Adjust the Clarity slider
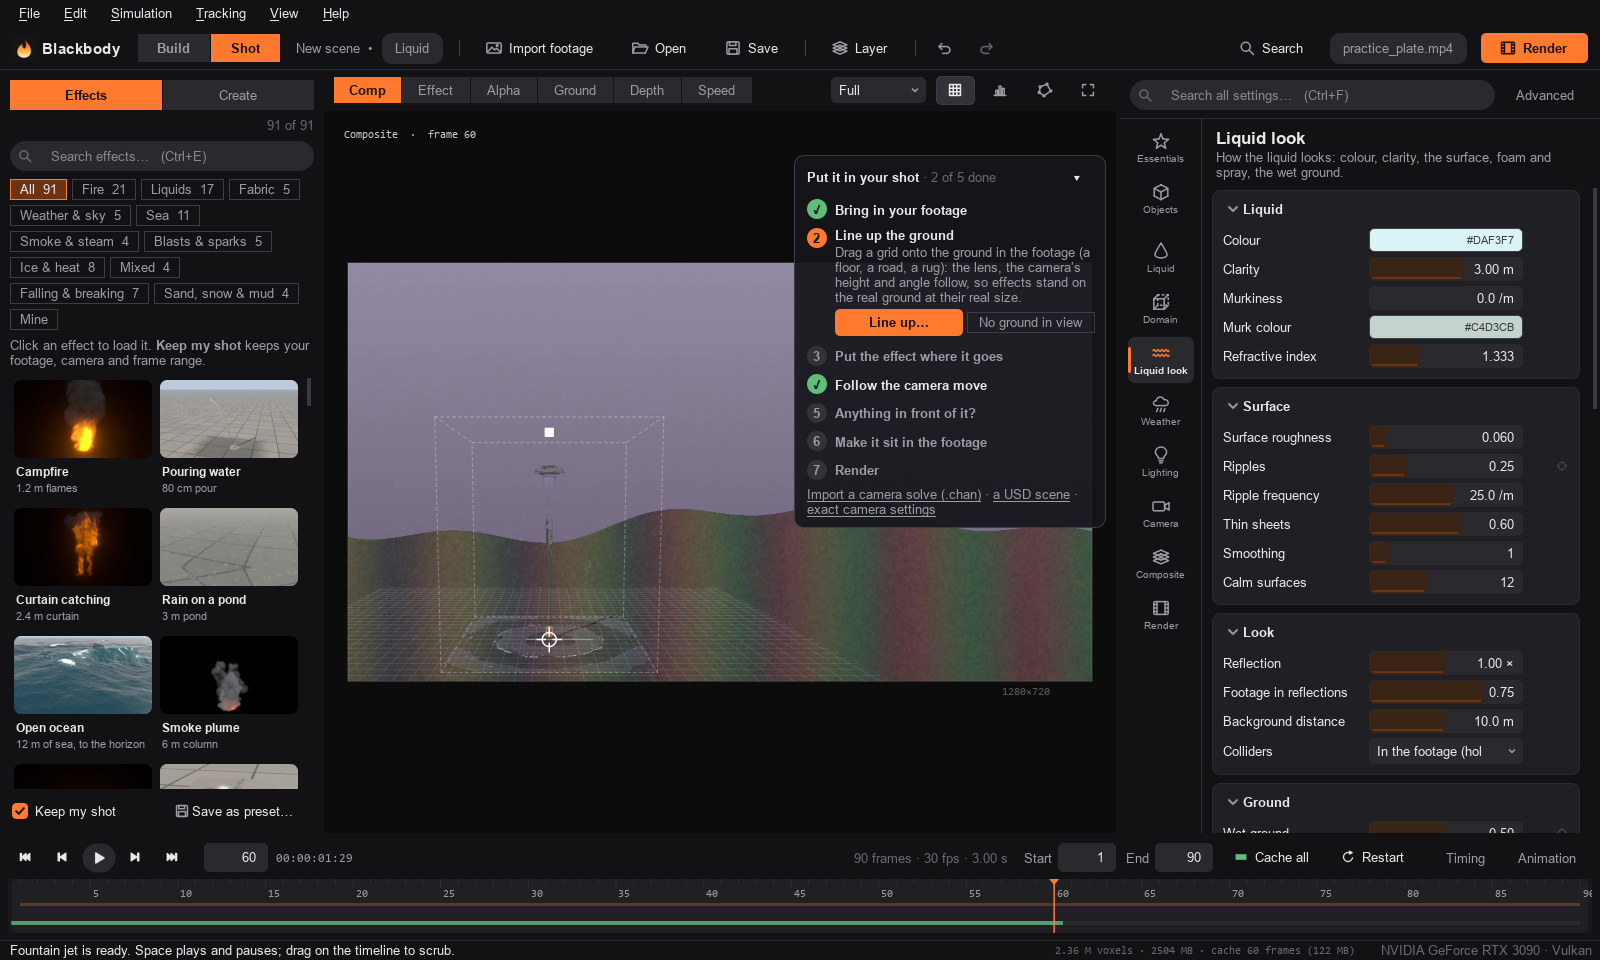1600x960 pixels. [1445, 269]
